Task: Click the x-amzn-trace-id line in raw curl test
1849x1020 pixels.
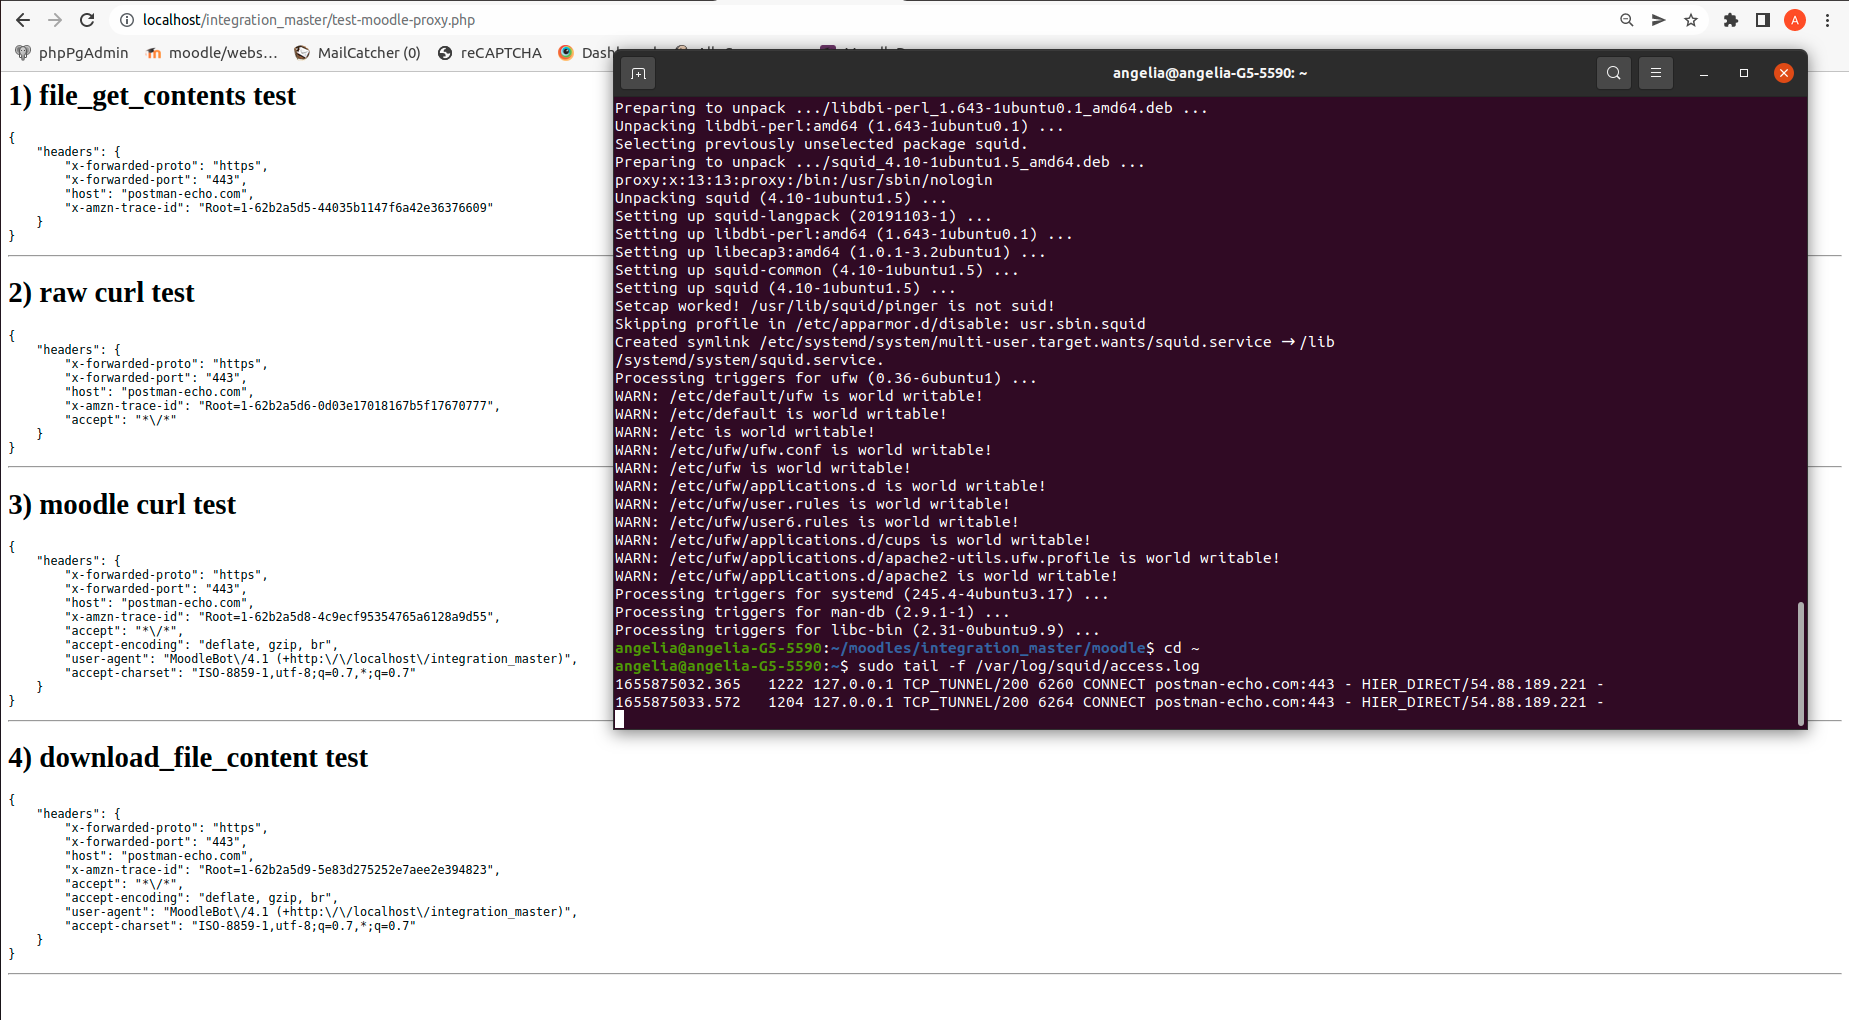Action: (x=282, y=406)
